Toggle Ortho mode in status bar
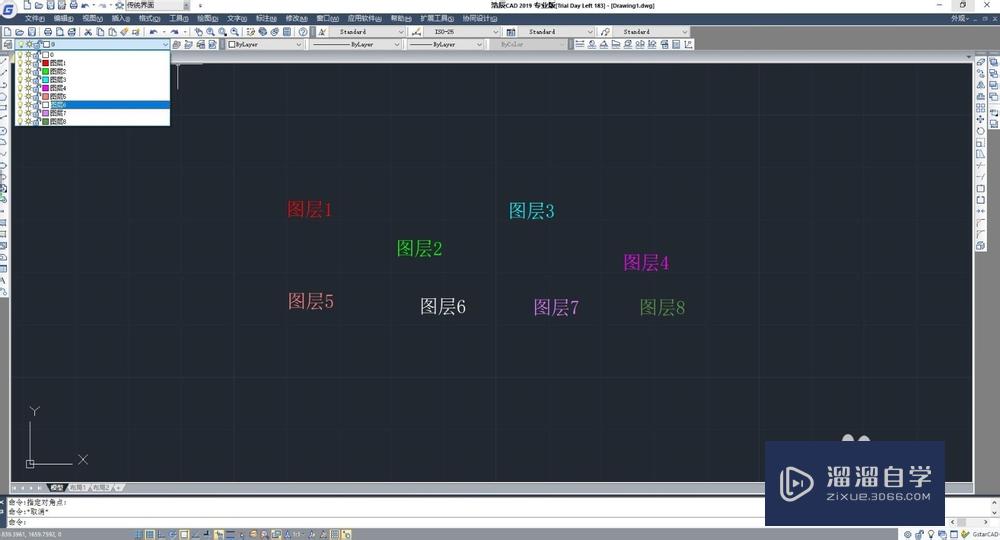The image size is (1000, 540). coord(161,534)
